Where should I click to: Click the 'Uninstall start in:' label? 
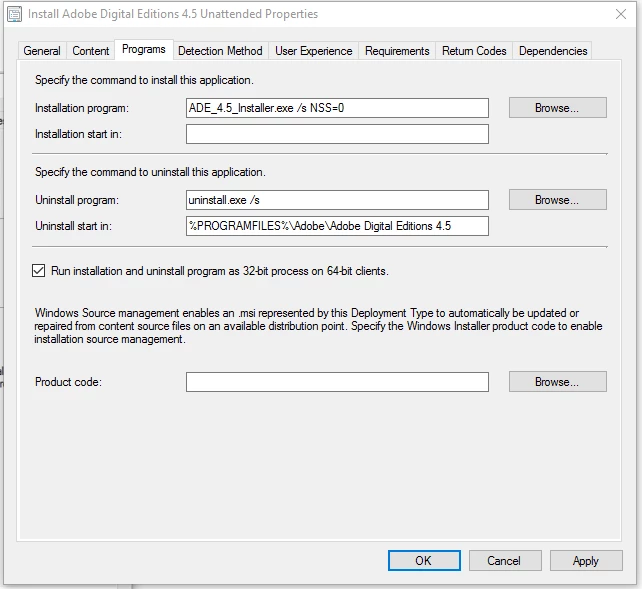click(73, 226)
